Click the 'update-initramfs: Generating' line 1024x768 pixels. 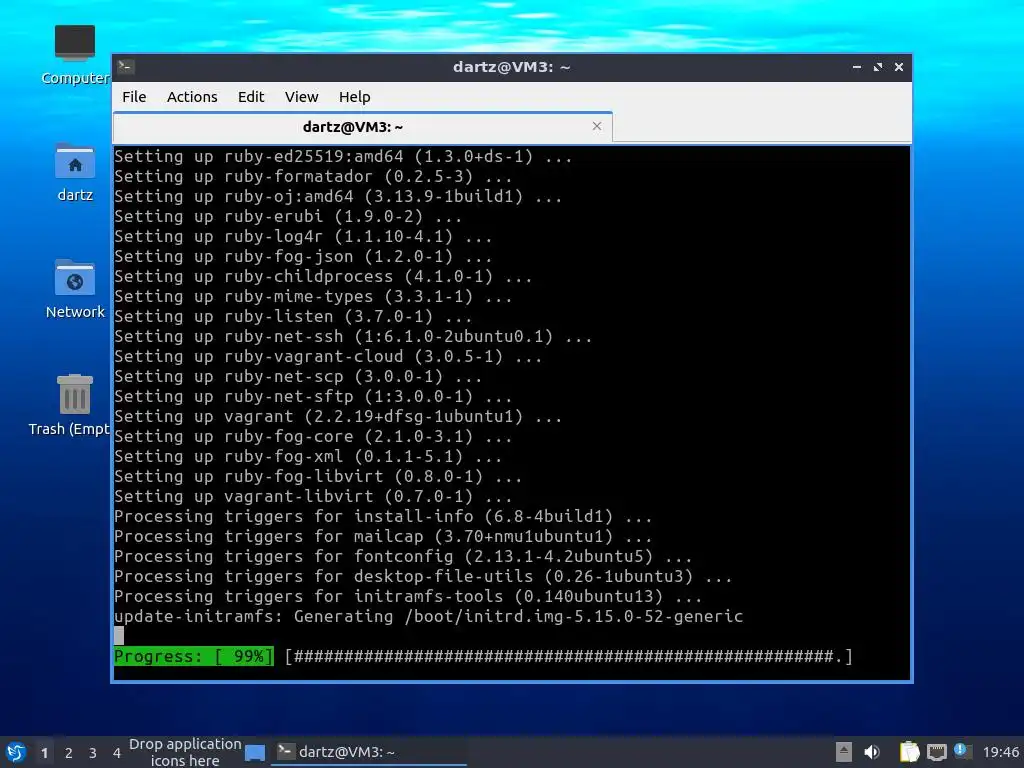428,616
